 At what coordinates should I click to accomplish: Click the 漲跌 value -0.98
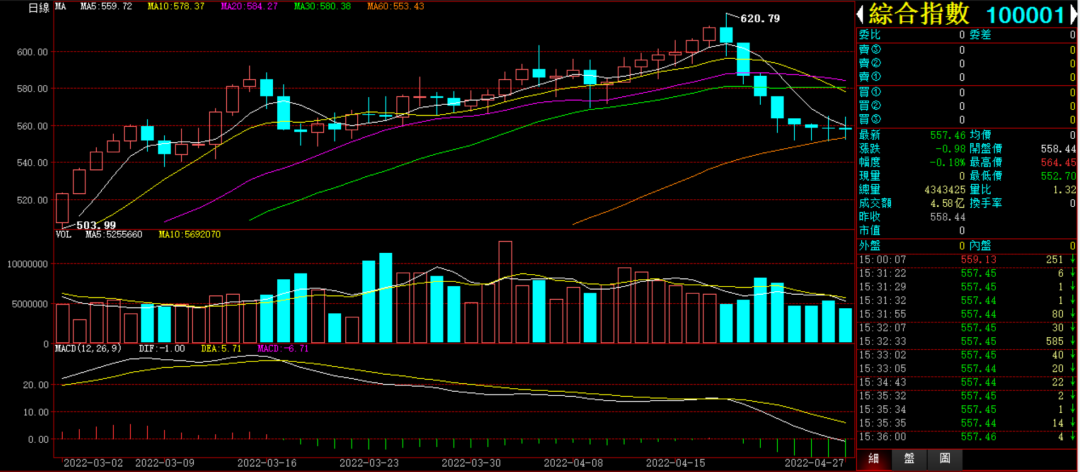953,148
